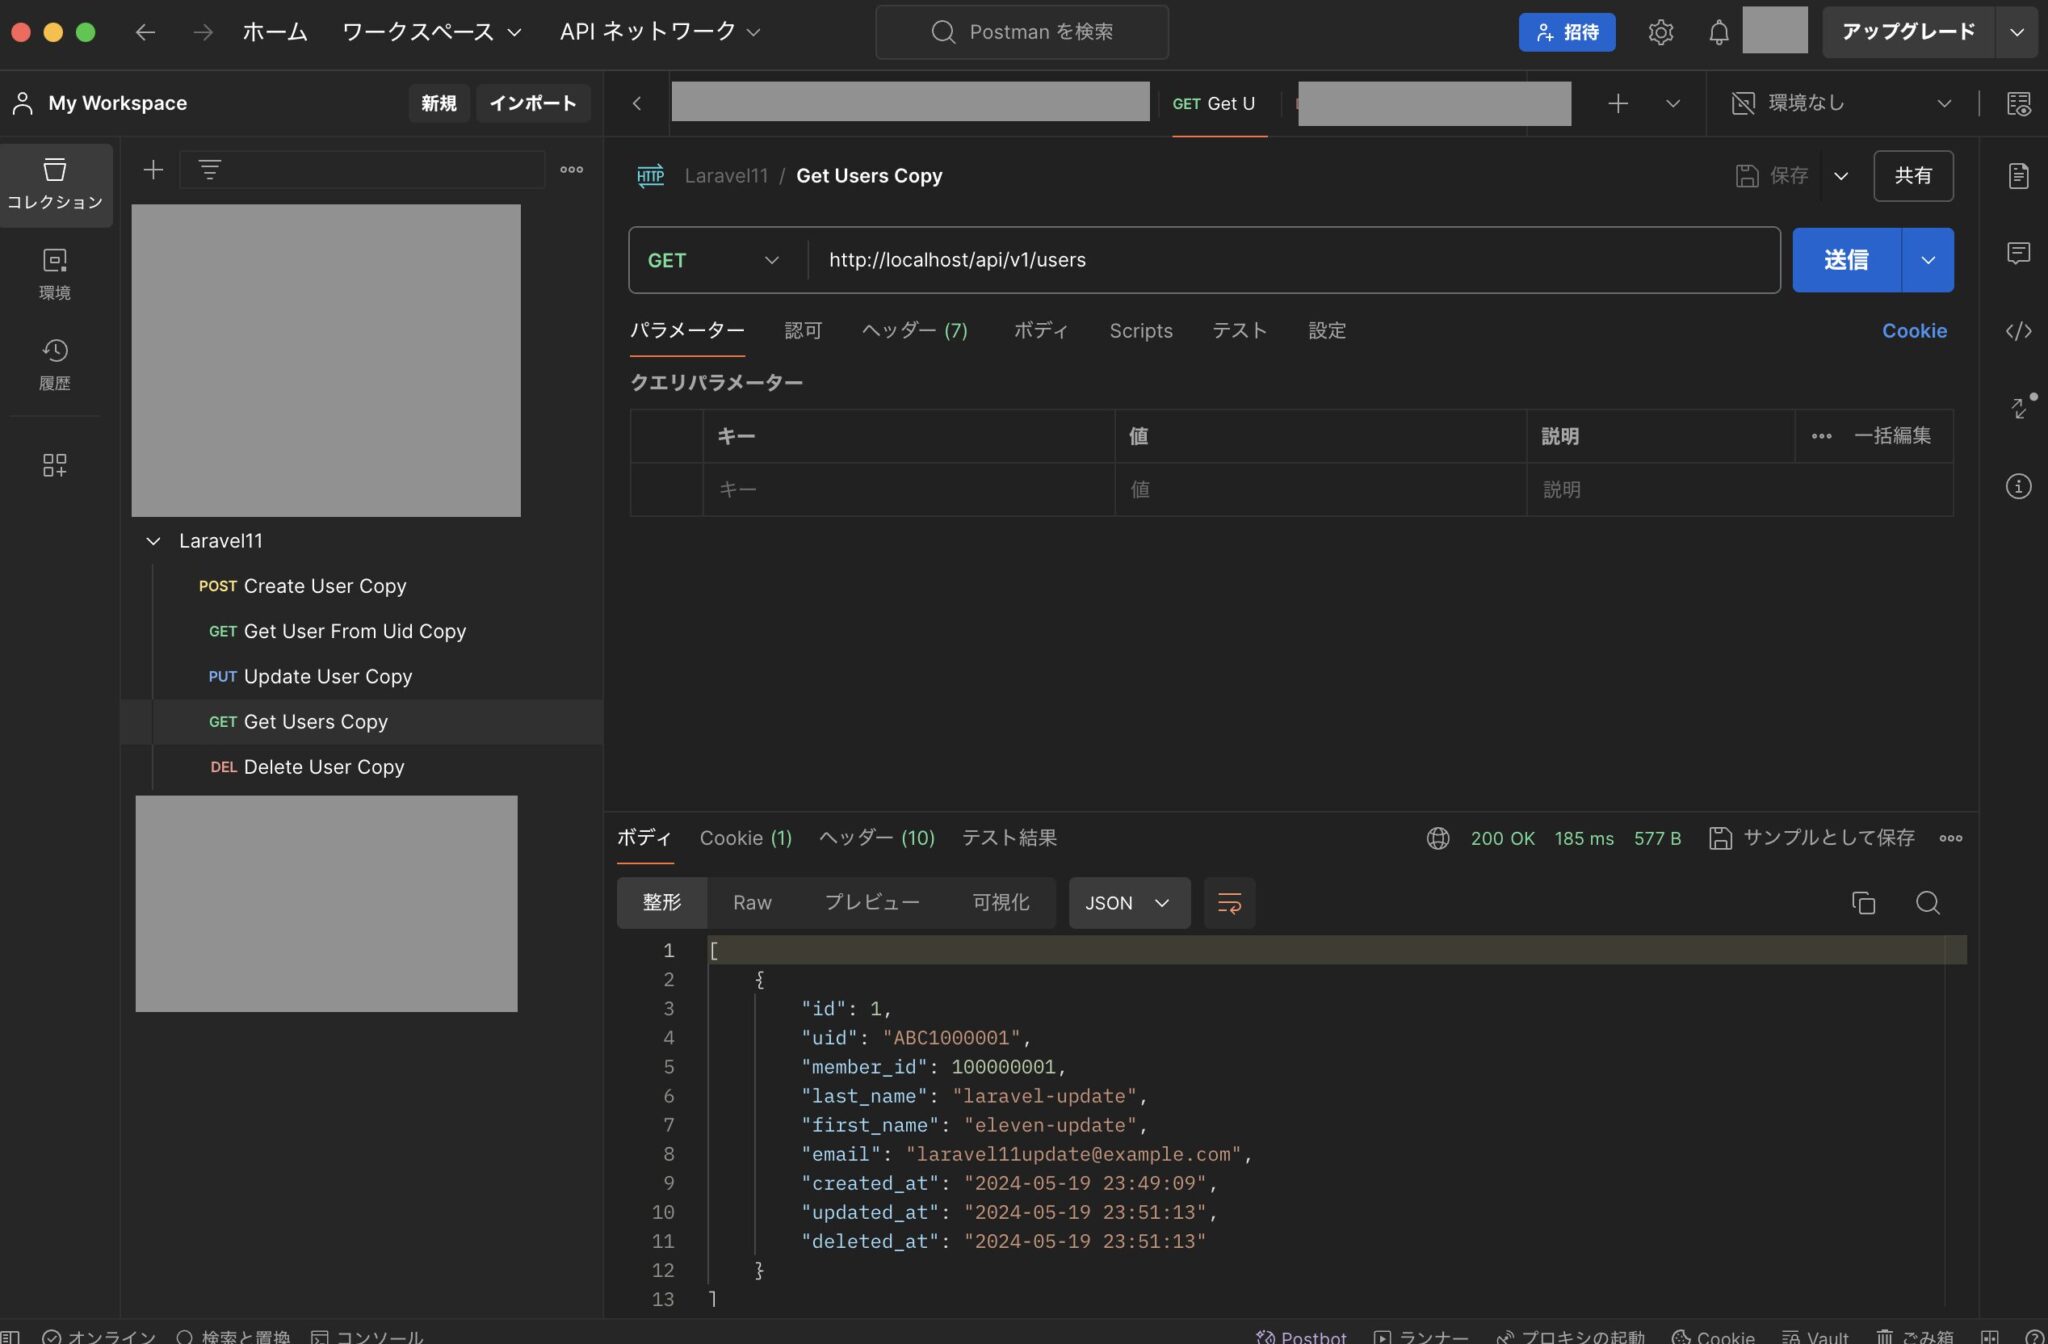Search within the response body
The width and height of the screenshot is (2048, 1344).
point(1928,902)
